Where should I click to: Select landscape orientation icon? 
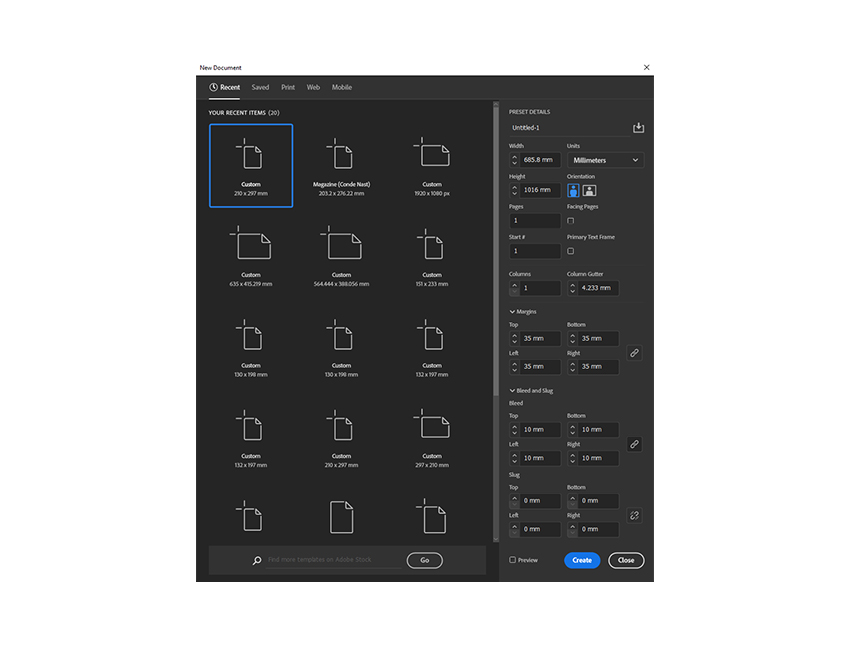point(589,190)
